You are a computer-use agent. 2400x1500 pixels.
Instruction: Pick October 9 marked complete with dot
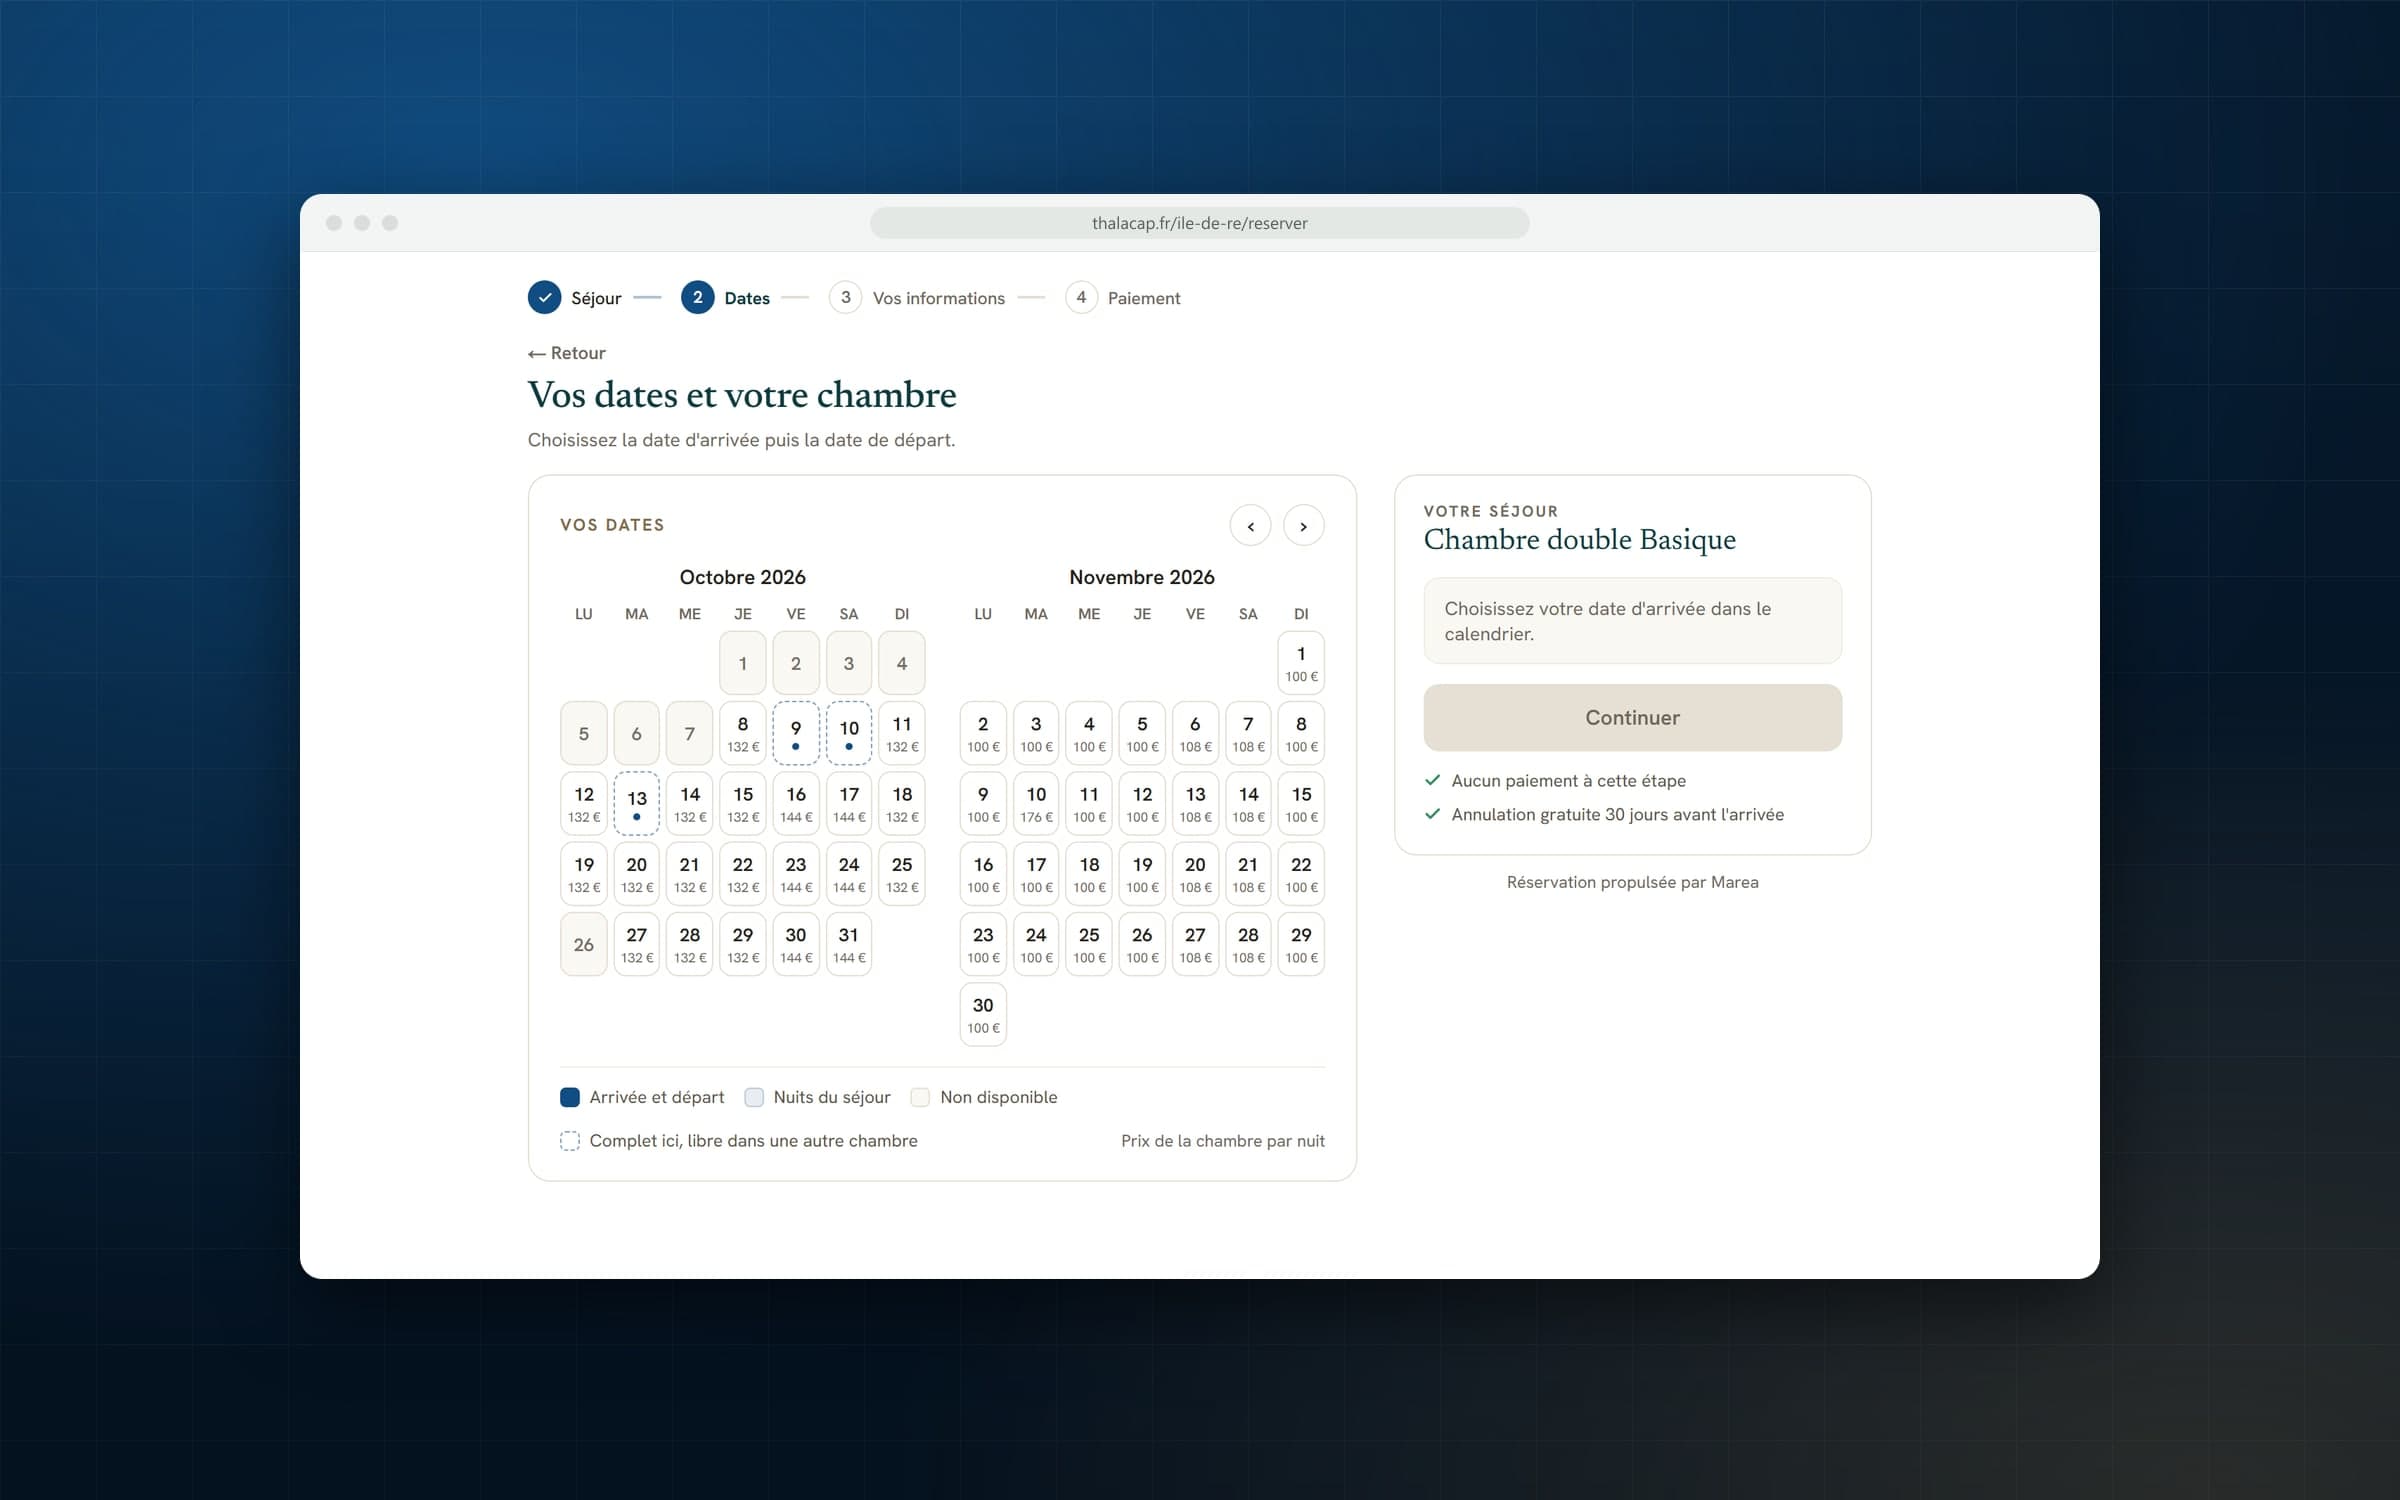tap(796, 733)
